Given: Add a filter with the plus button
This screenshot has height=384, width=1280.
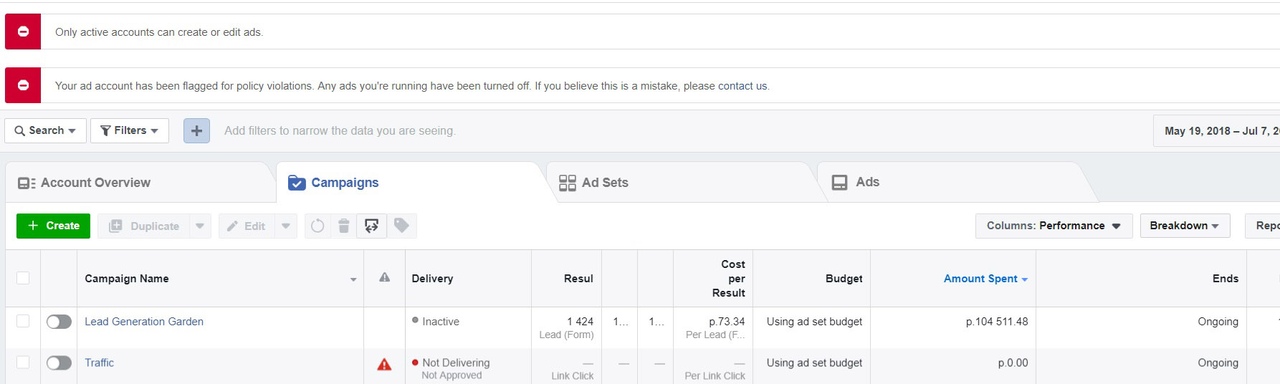Looking at the screenshot, I should [197, 130].
